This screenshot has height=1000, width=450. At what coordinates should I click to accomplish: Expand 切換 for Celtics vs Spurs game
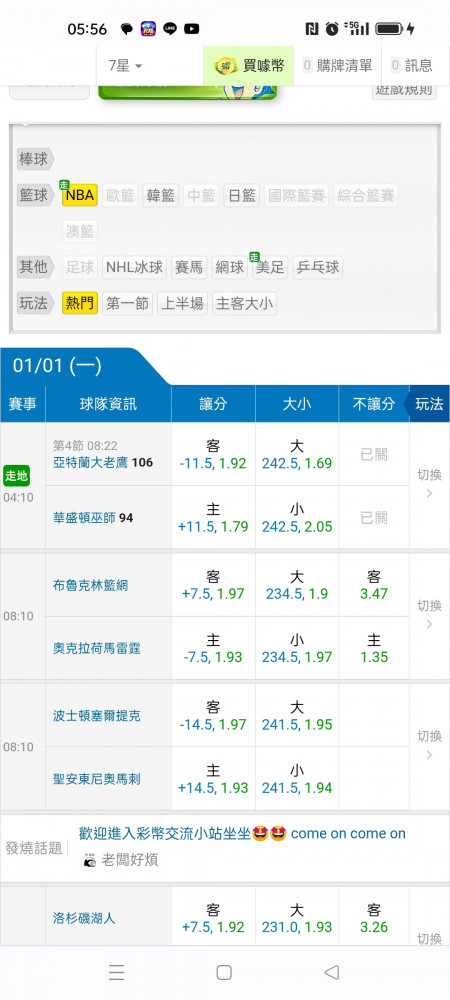pyautogui.click(x=429, y=746)
